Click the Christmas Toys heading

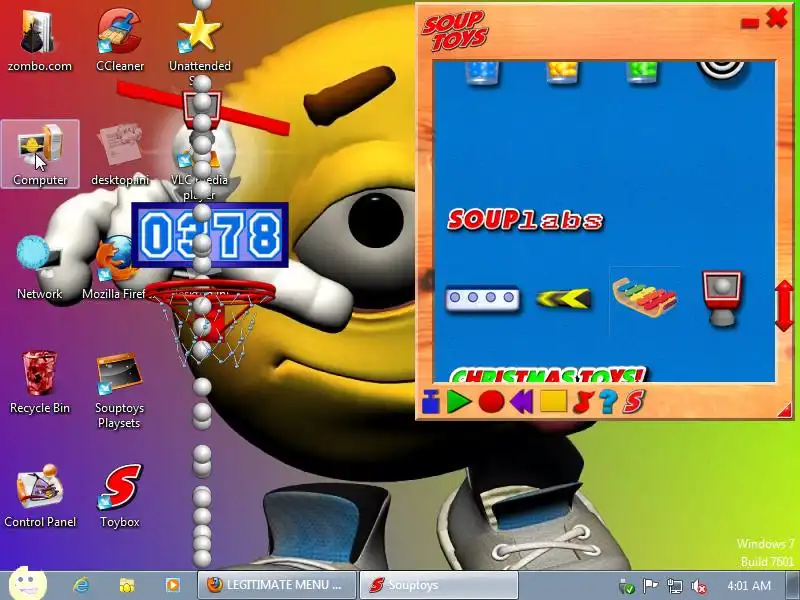(548, 375)
